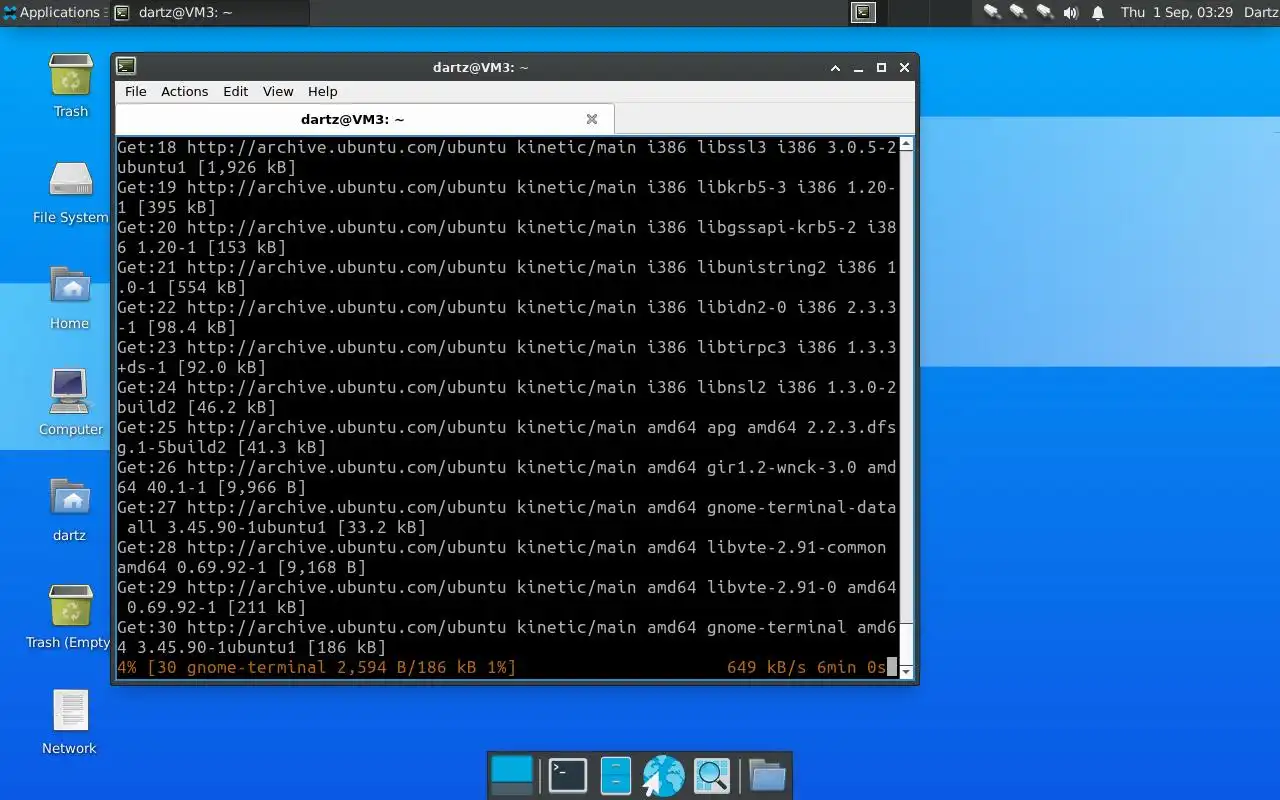Click the first network connection icon in the panel
1280x800 pixels.
click(992, 12)
